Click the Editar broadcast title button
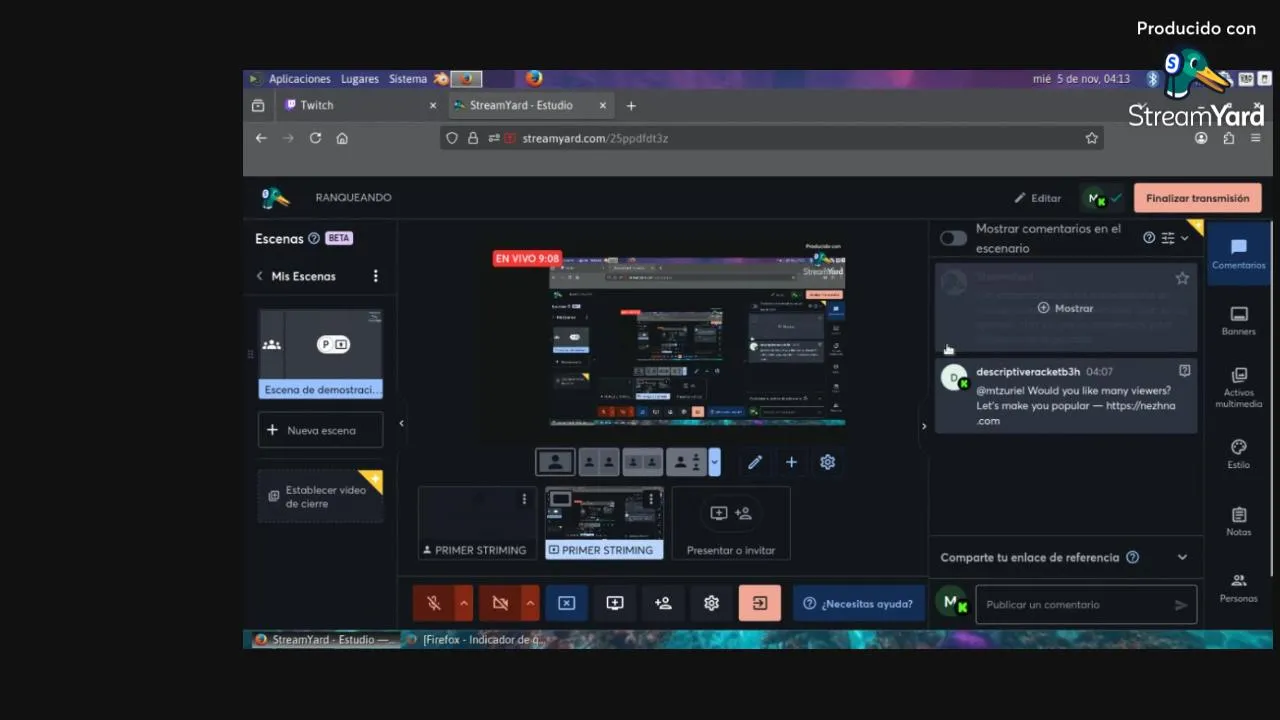The height and width of the screenshot is (720, 1280). [x=1037, y=198]
